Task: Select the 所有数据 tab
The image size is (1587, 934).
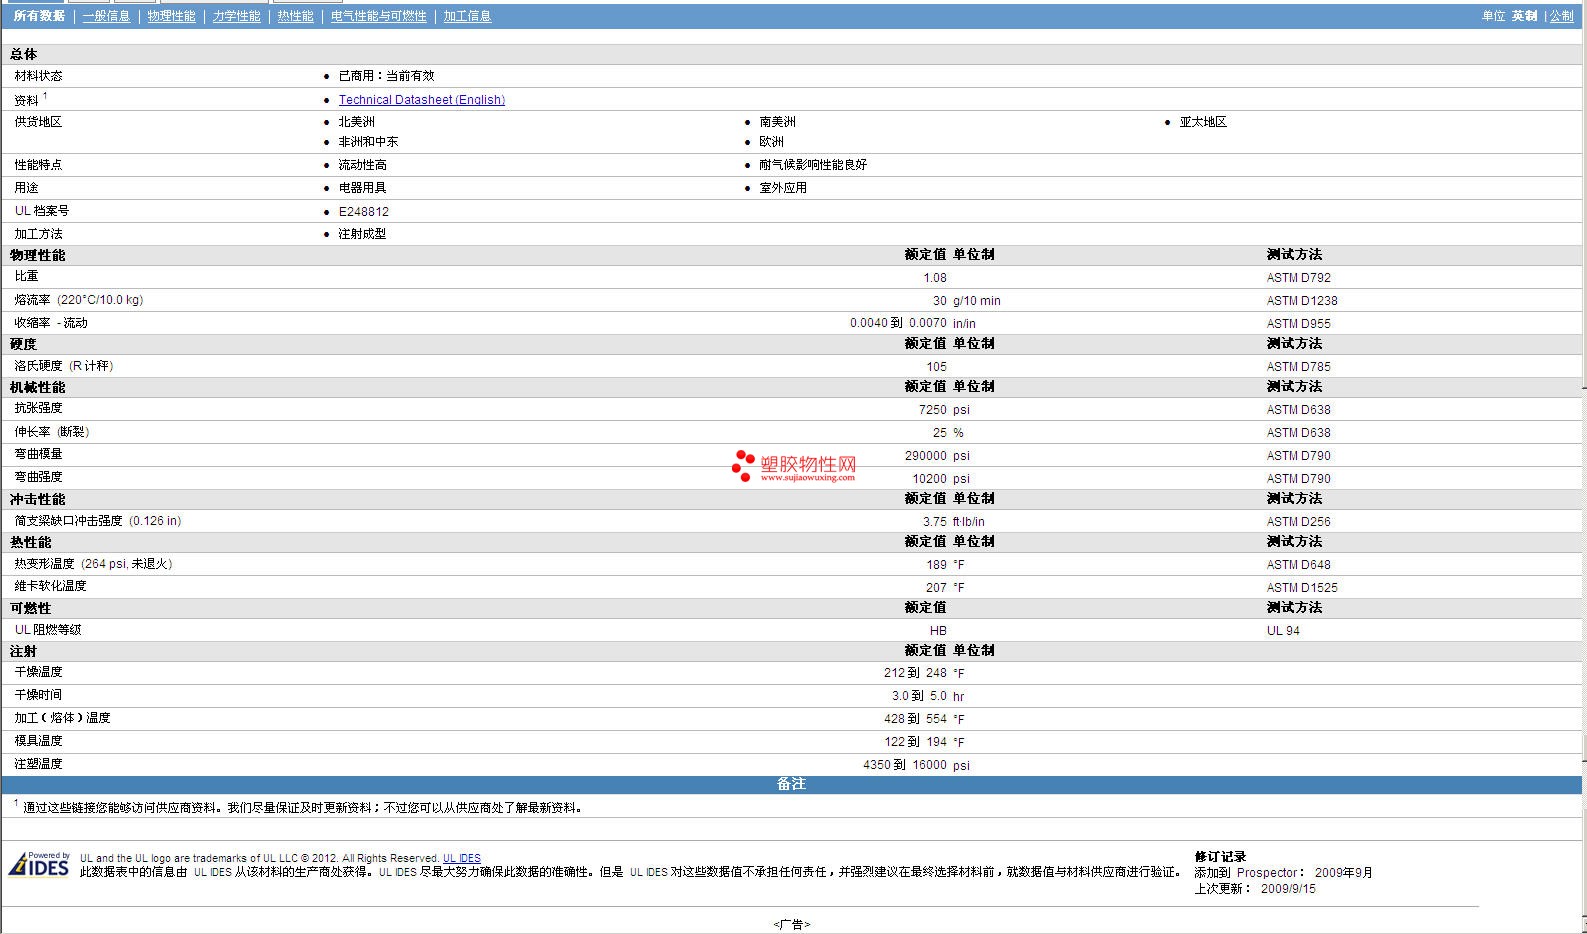Action: [39, 16]
